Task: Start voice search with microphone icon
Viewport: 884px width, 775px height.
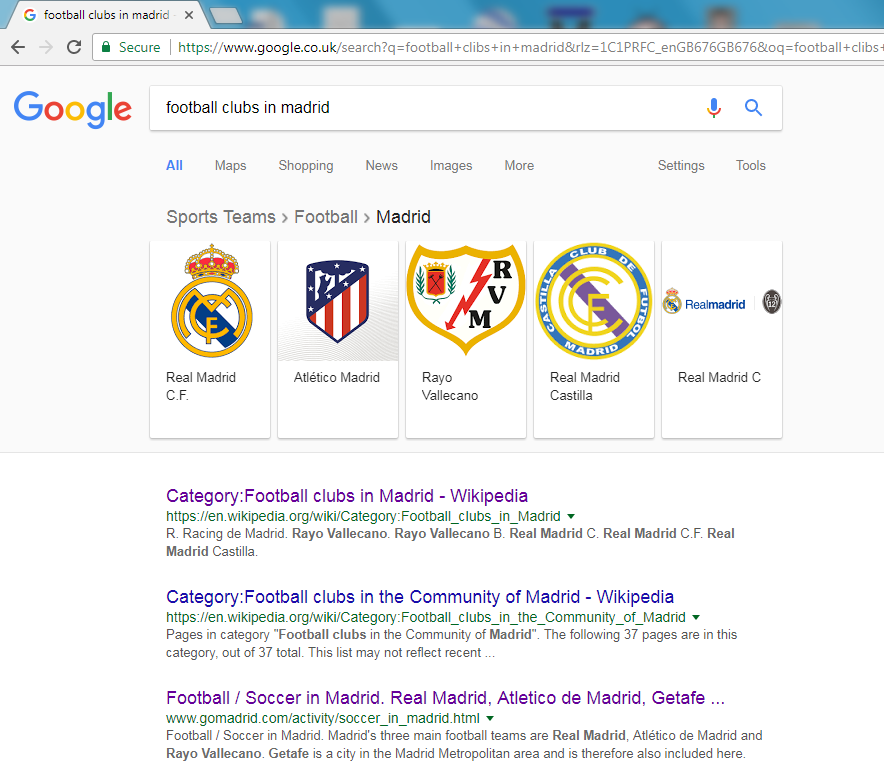Action: coord(714,107)
